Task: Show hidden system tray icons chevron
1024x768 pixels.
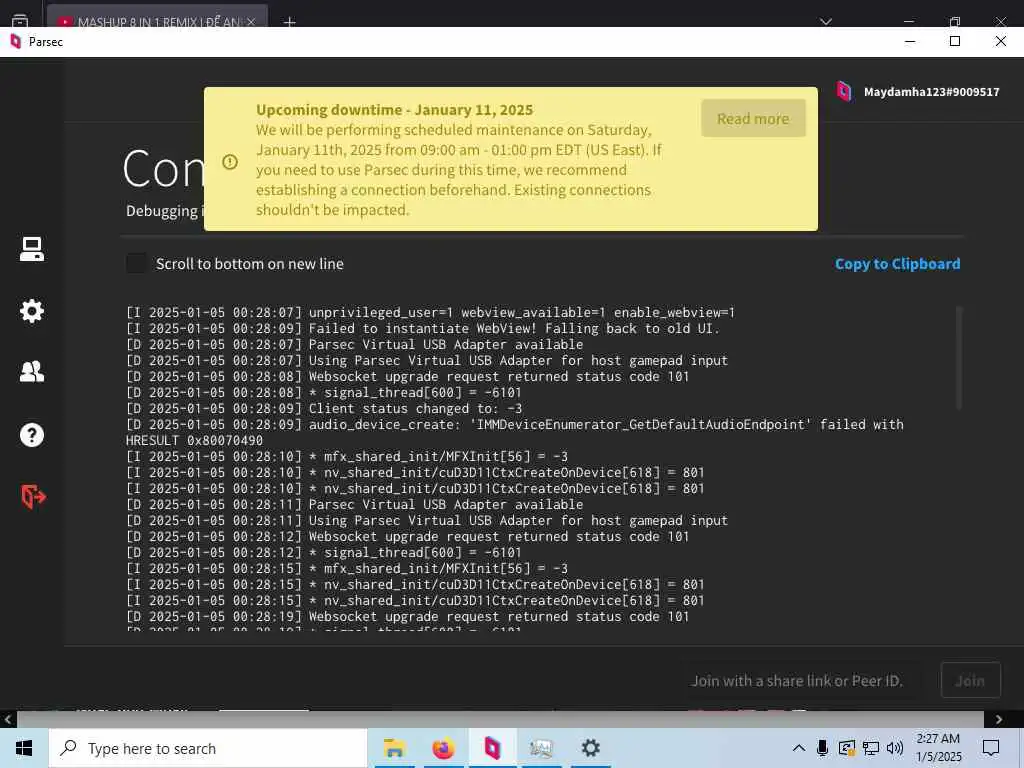Action: (799, 748)
